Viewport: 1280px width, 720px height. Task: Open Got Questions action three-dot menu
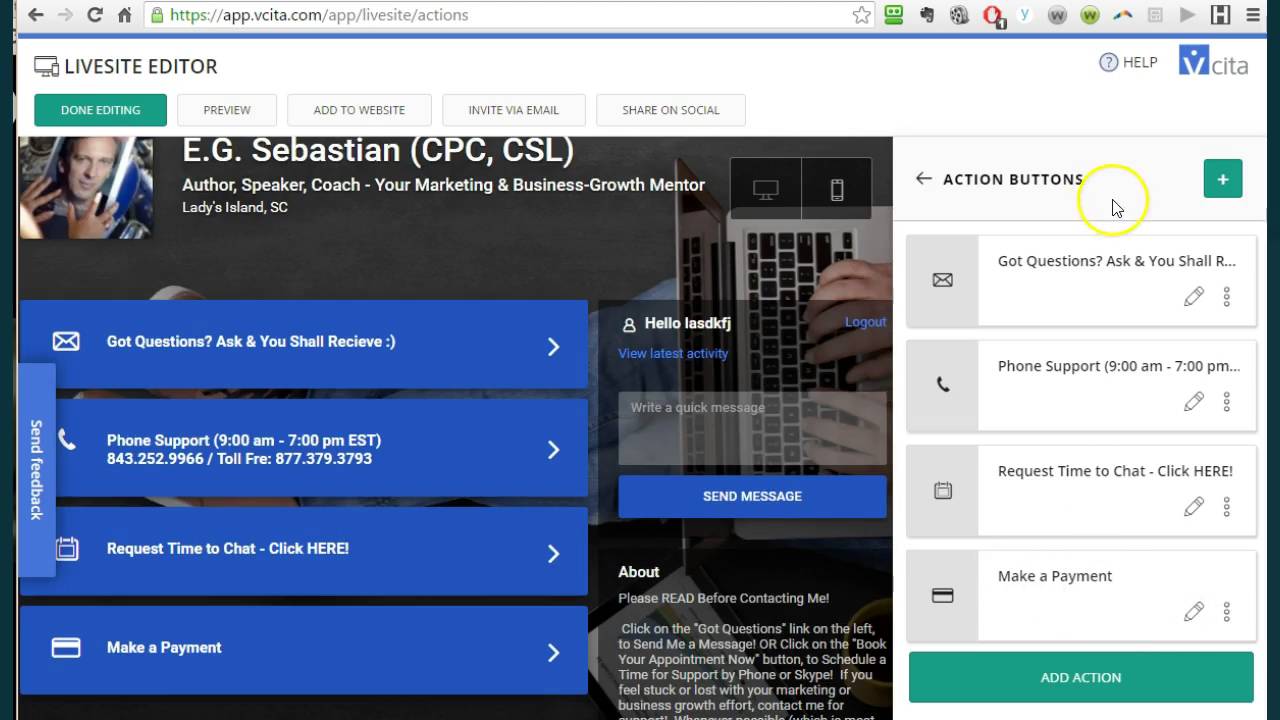coord(1226,296)
